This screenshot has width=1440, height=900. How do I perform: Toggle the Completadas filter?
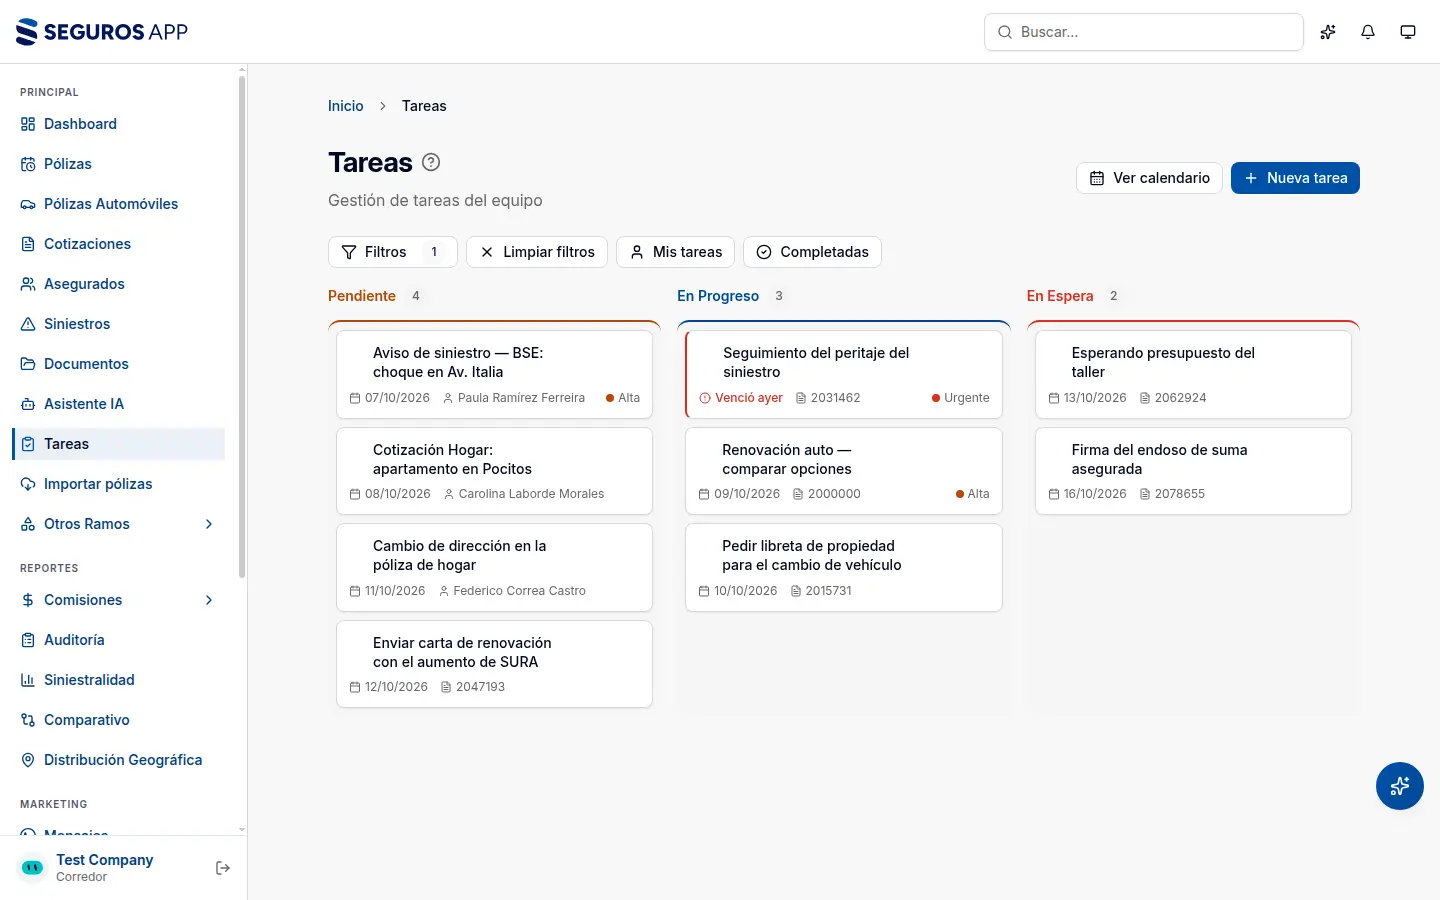812,252
